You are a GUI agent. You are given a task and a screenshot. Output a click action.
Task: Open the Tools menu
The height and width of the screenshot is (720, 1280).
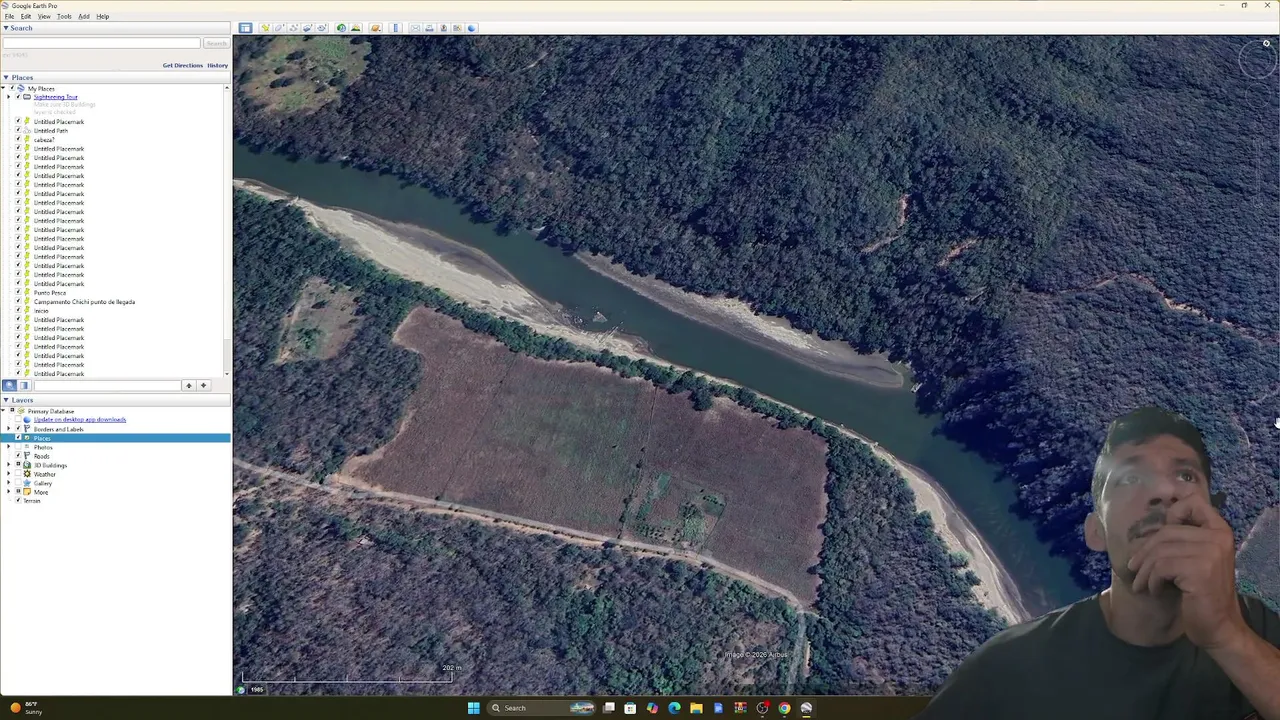(64, 17)
